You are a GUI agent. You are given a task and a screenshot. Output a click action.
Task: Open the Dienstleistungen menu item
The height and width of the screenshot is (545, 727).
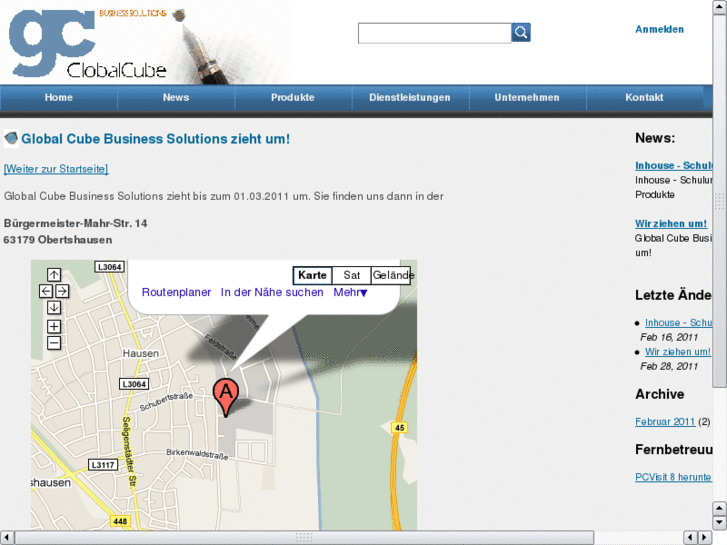tap(410, 97)
